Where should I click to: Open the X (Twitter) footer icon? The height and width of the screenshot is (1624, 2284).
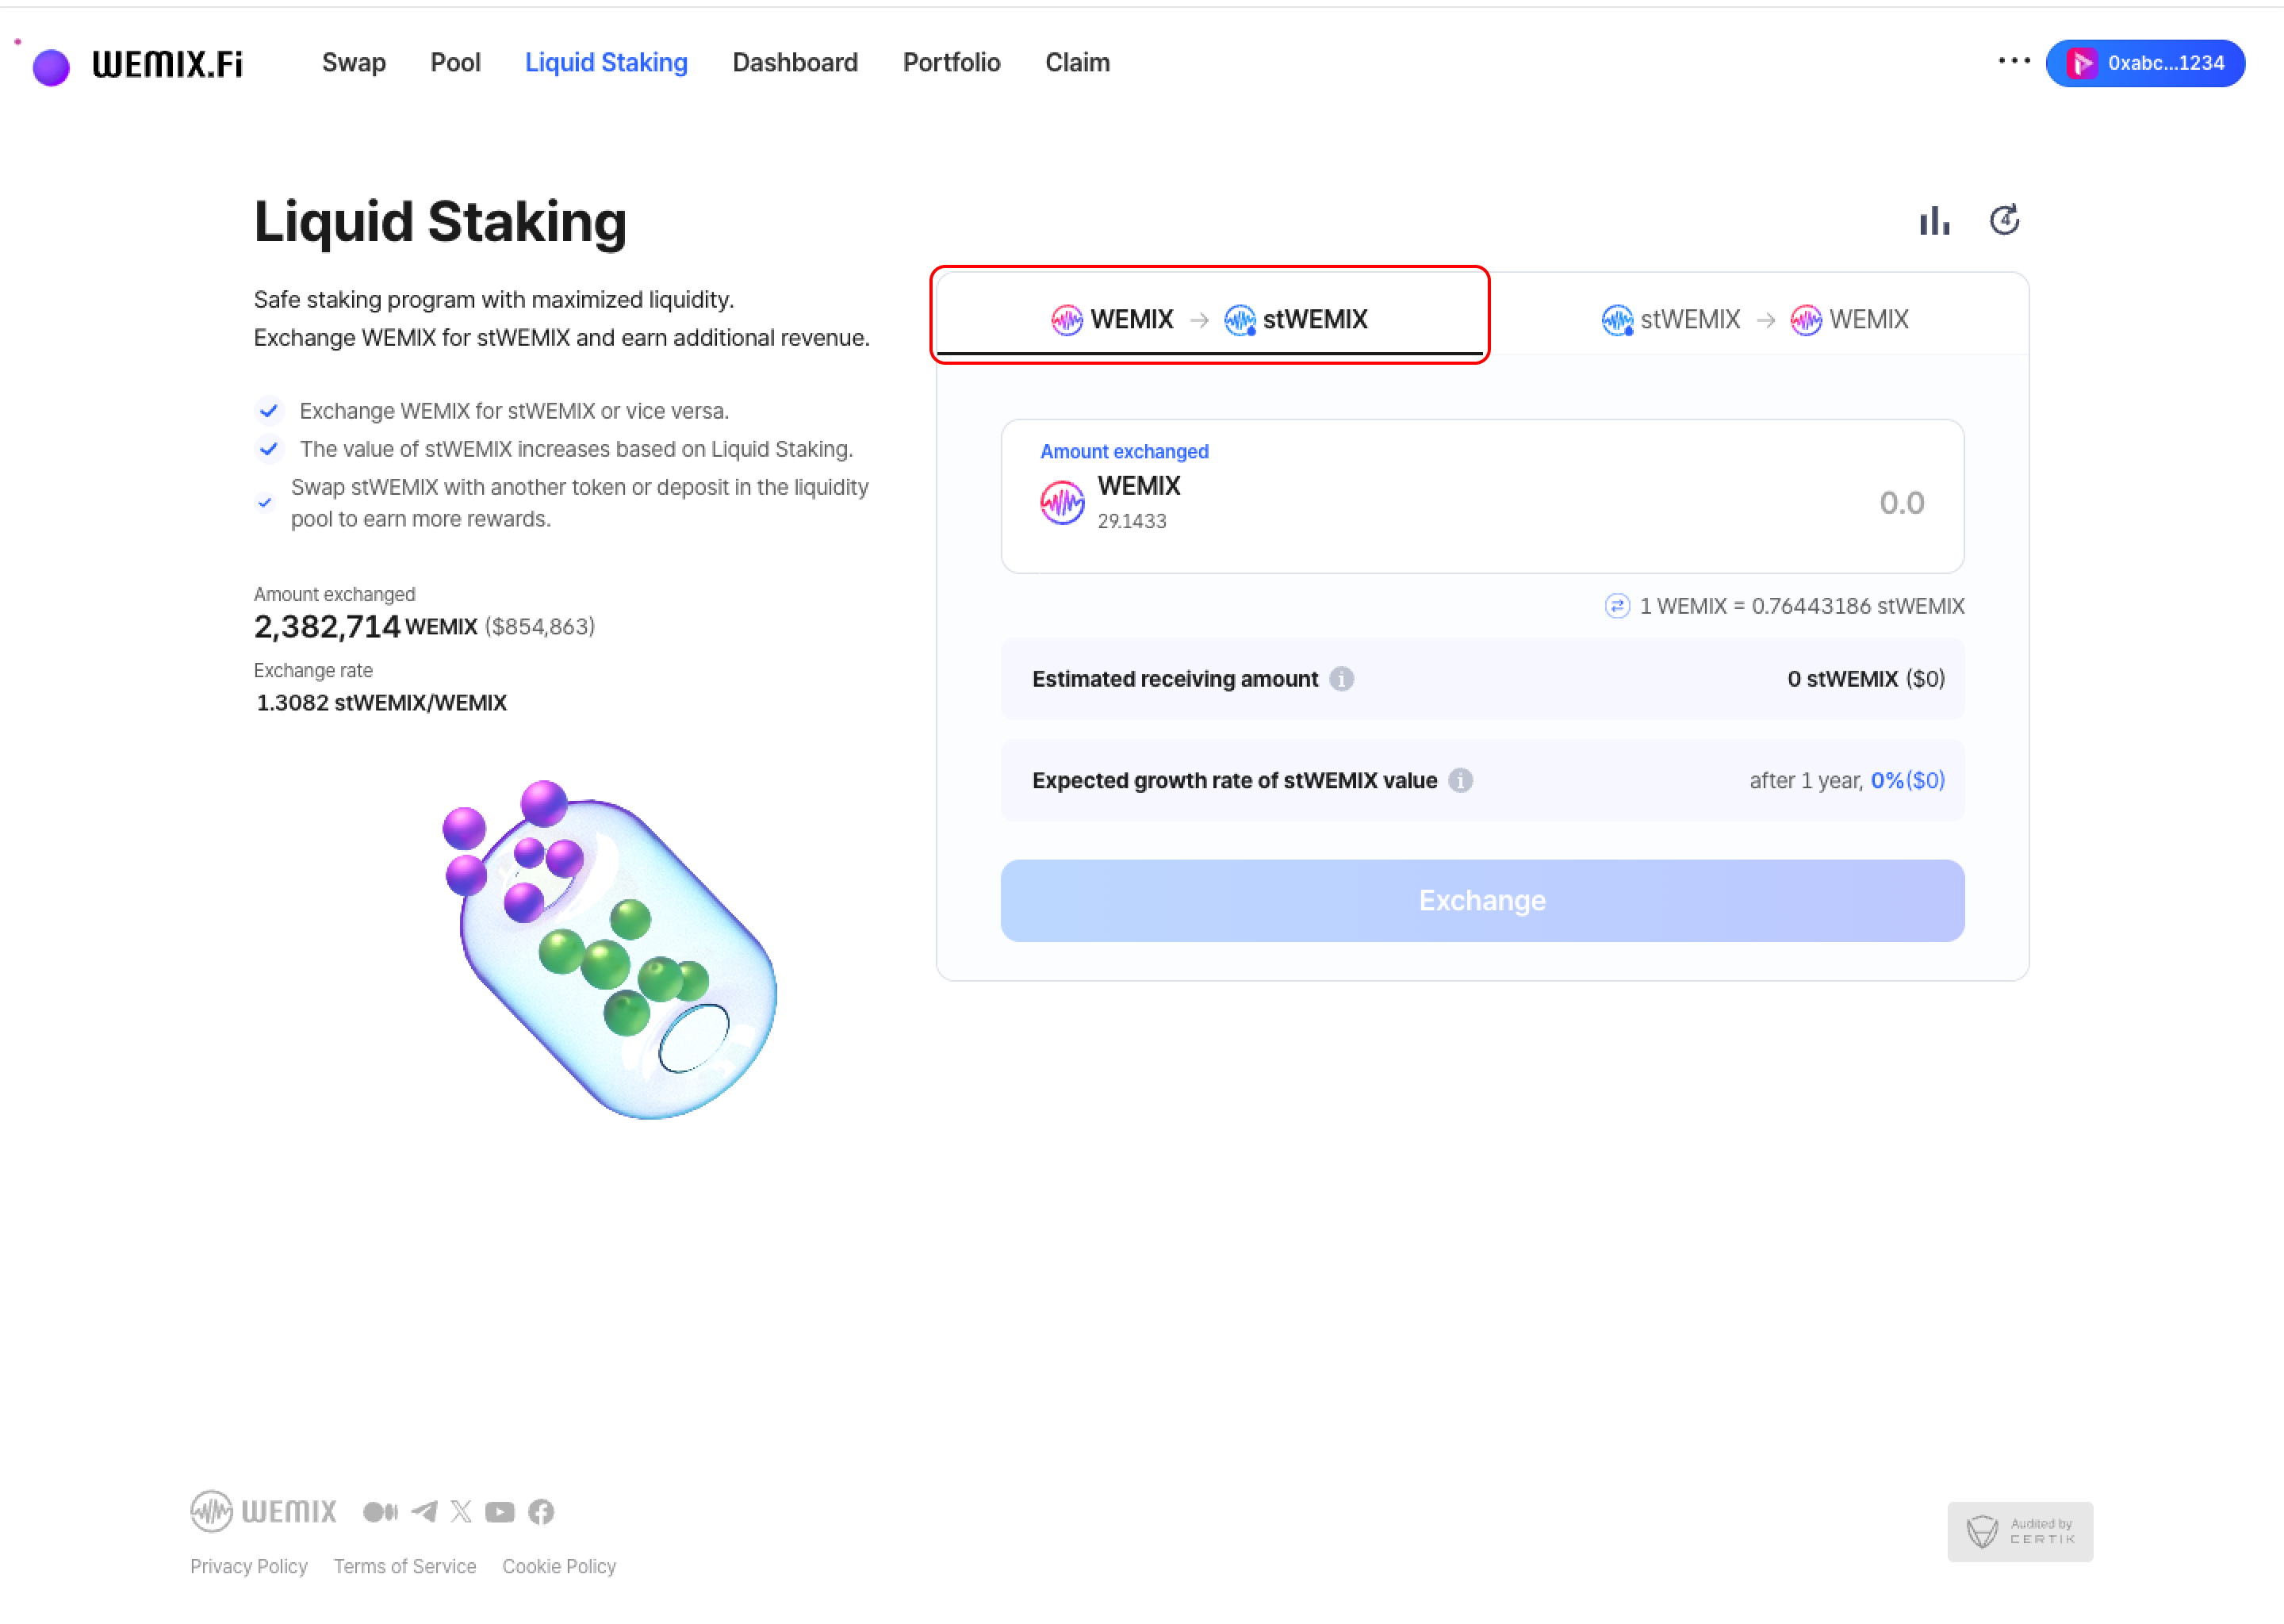coord(461,1511)
